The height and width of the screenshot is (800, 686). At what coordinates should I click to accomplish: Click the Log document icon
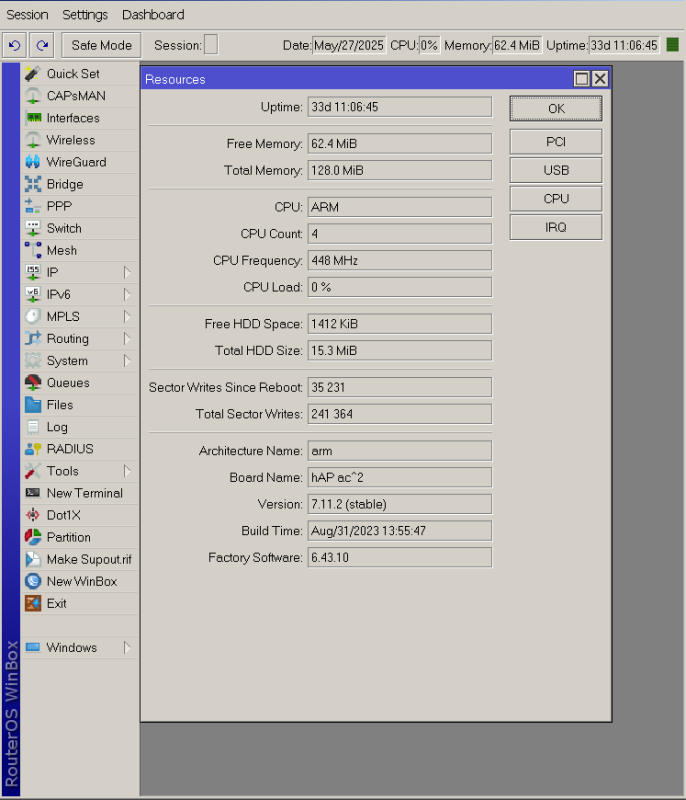[33, 427]
